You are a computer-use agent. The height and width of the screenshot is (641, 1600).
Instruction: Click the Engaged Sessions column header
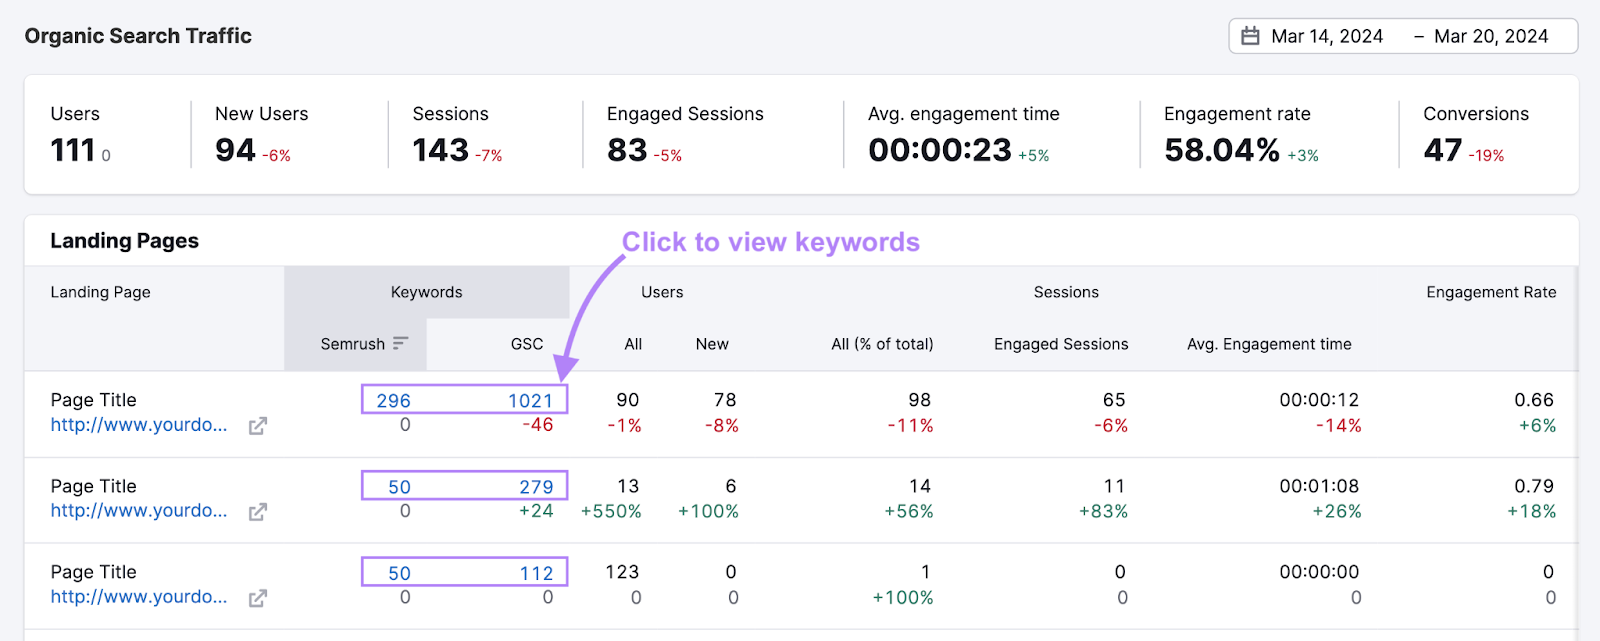[1060, 344]
